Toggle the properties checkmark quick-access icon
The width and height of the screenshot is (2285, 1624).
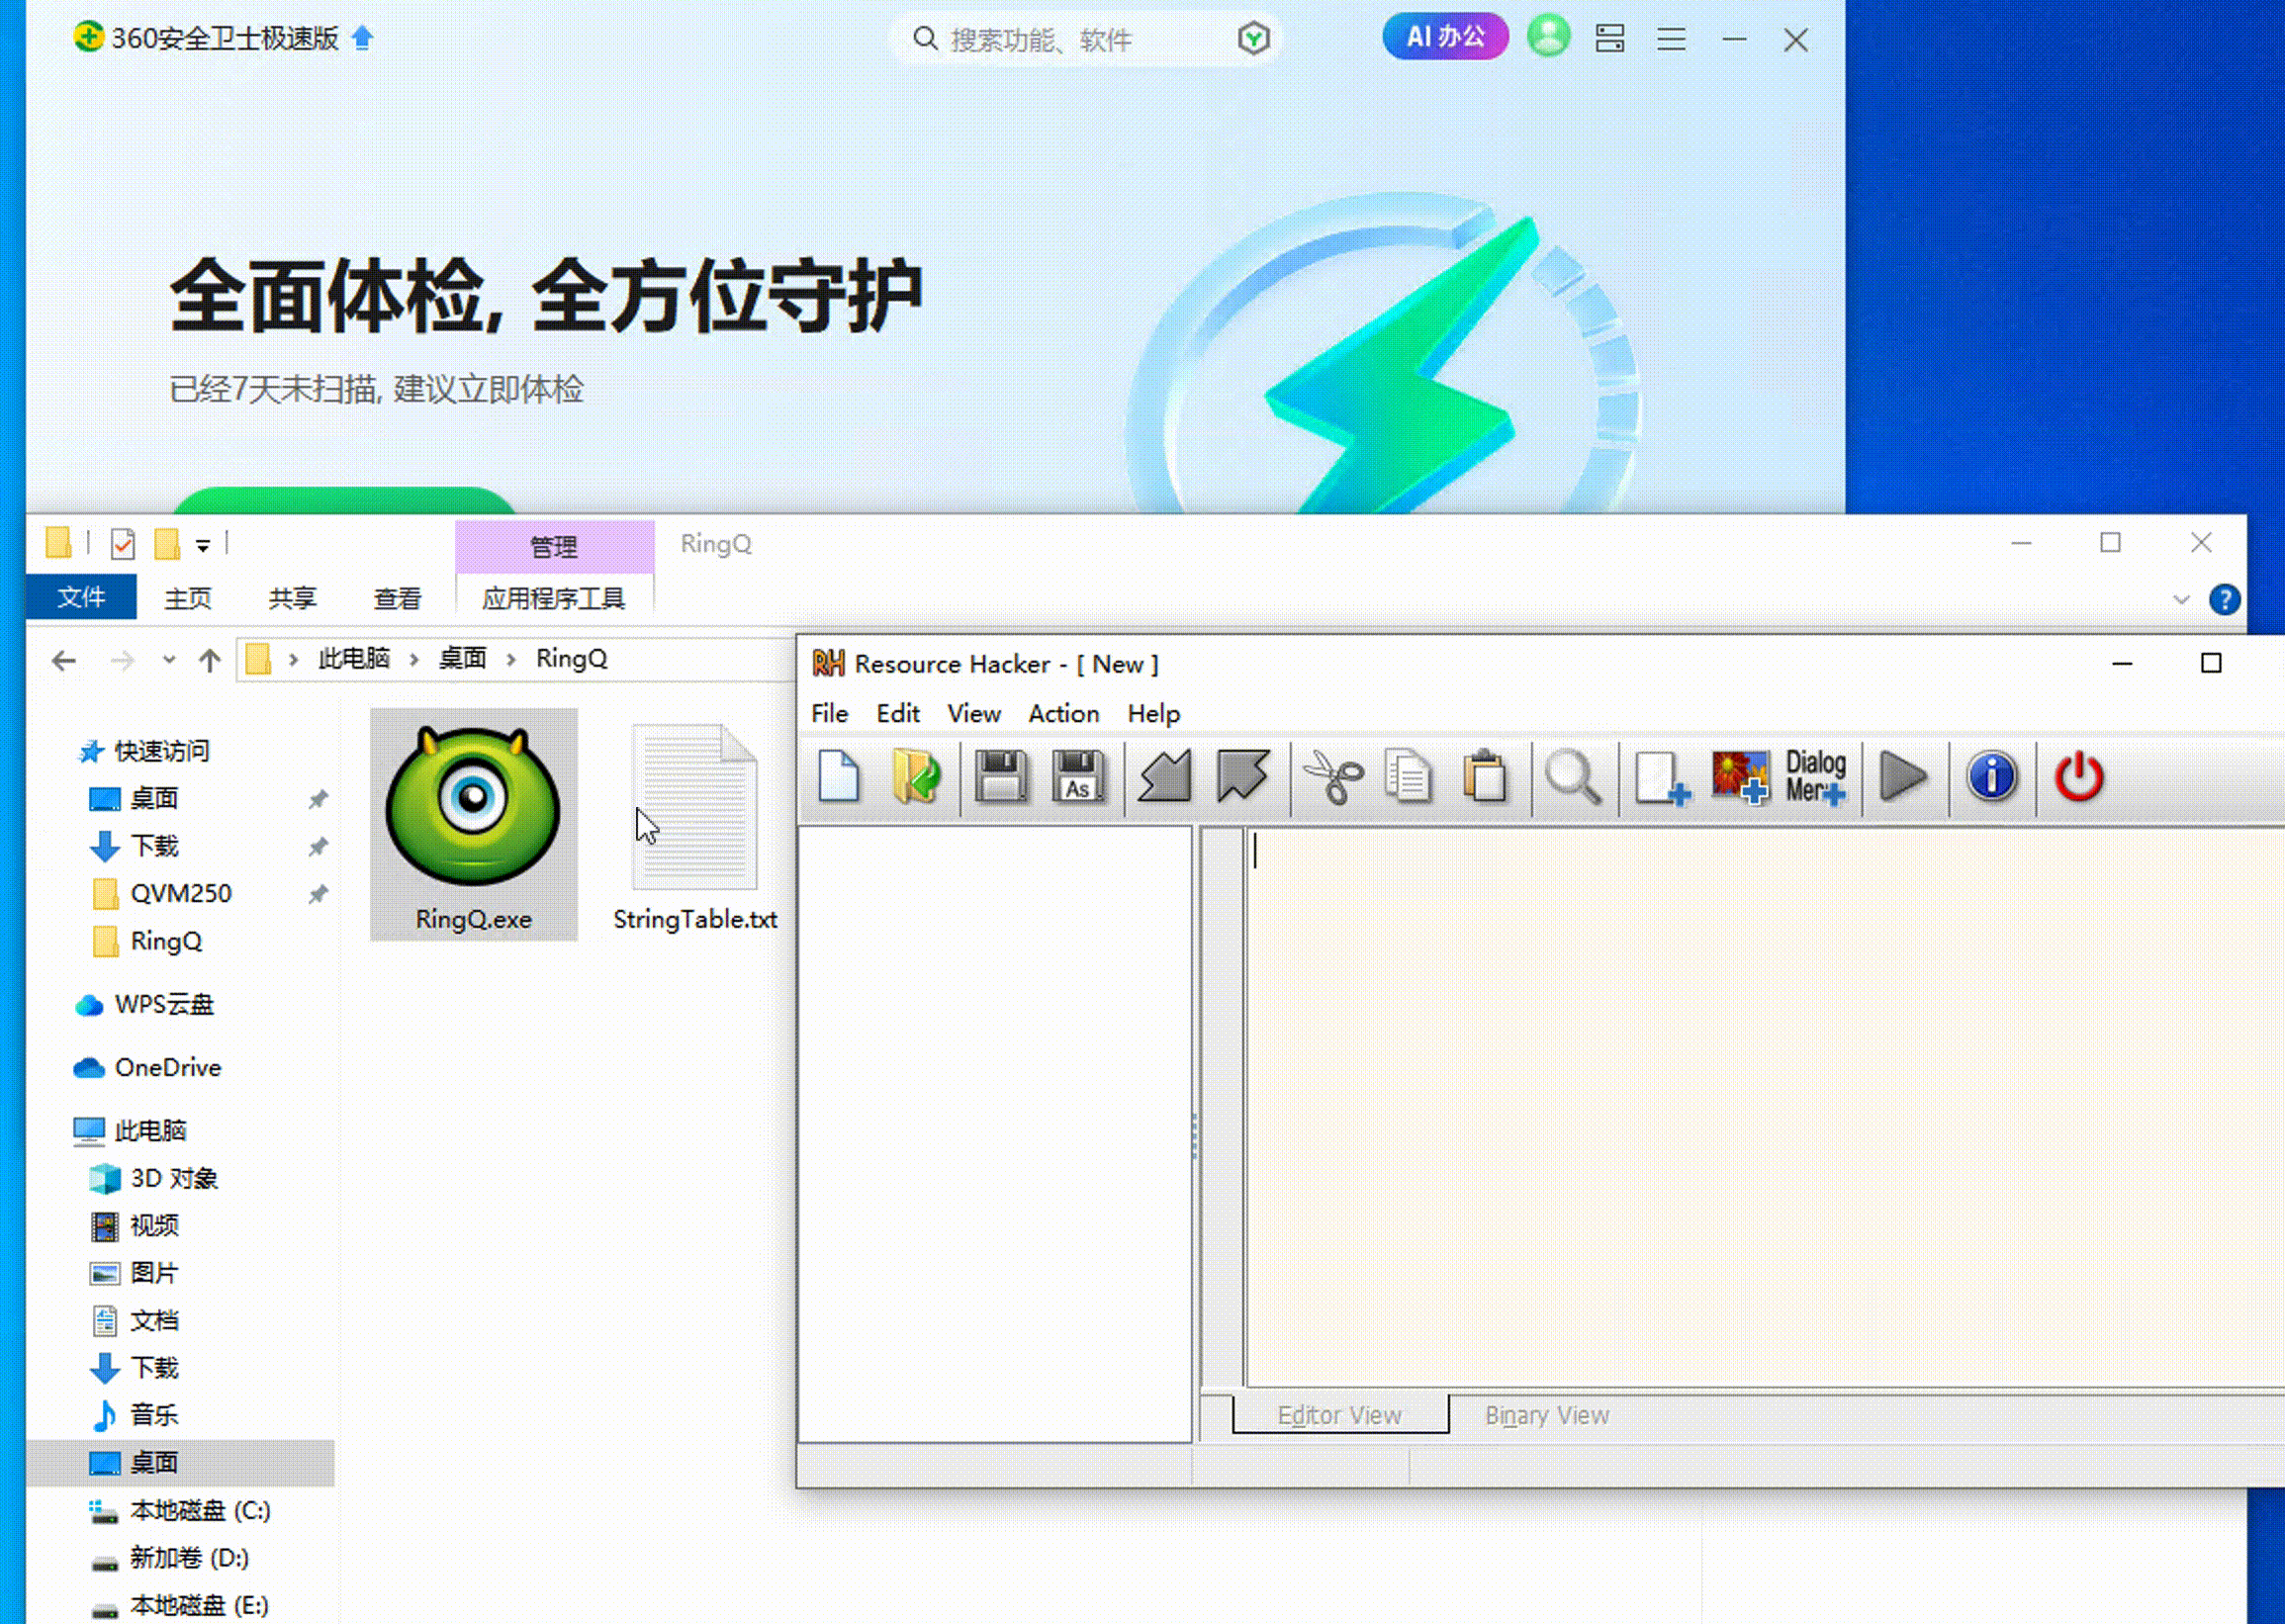(x=123, y=544)
